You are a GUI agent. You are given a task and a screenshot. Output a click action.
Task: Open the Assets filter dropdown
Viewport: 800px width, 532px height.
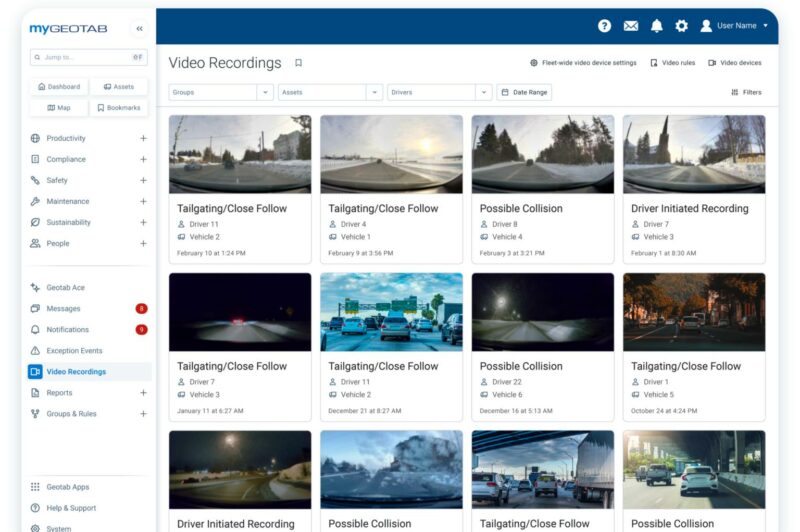click(330, 92)
